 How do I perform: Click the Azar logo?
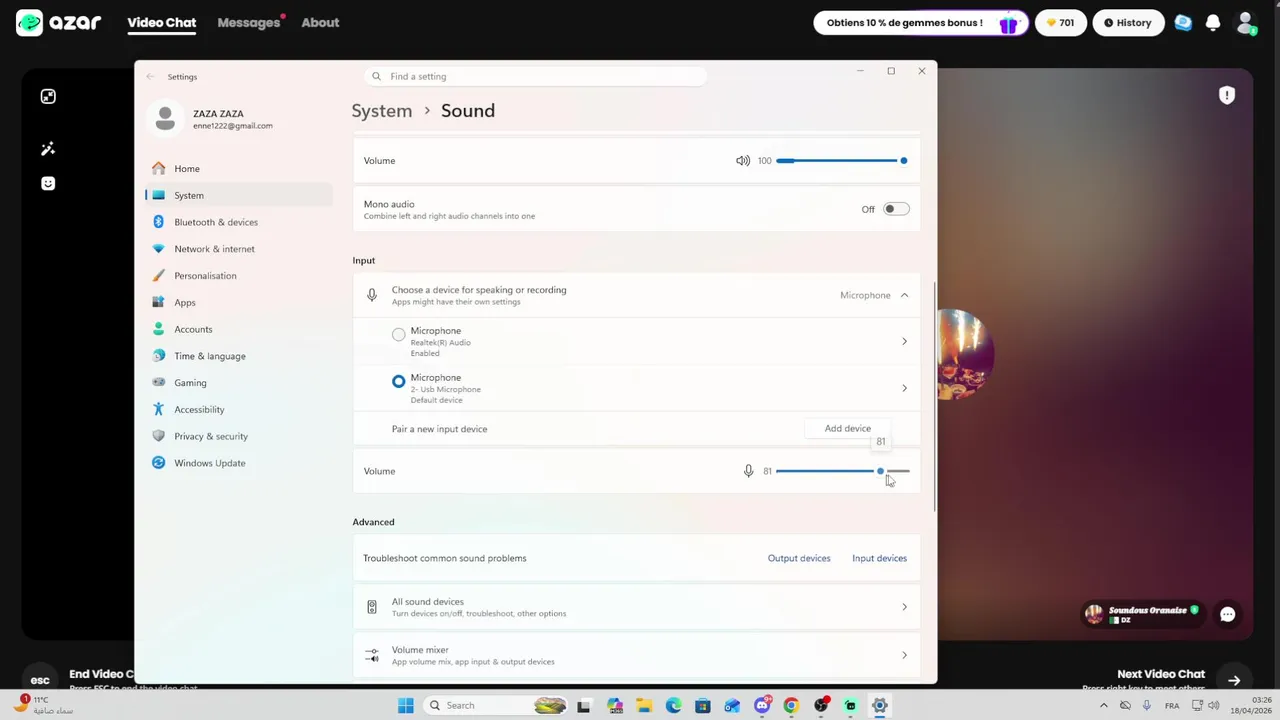59,22
